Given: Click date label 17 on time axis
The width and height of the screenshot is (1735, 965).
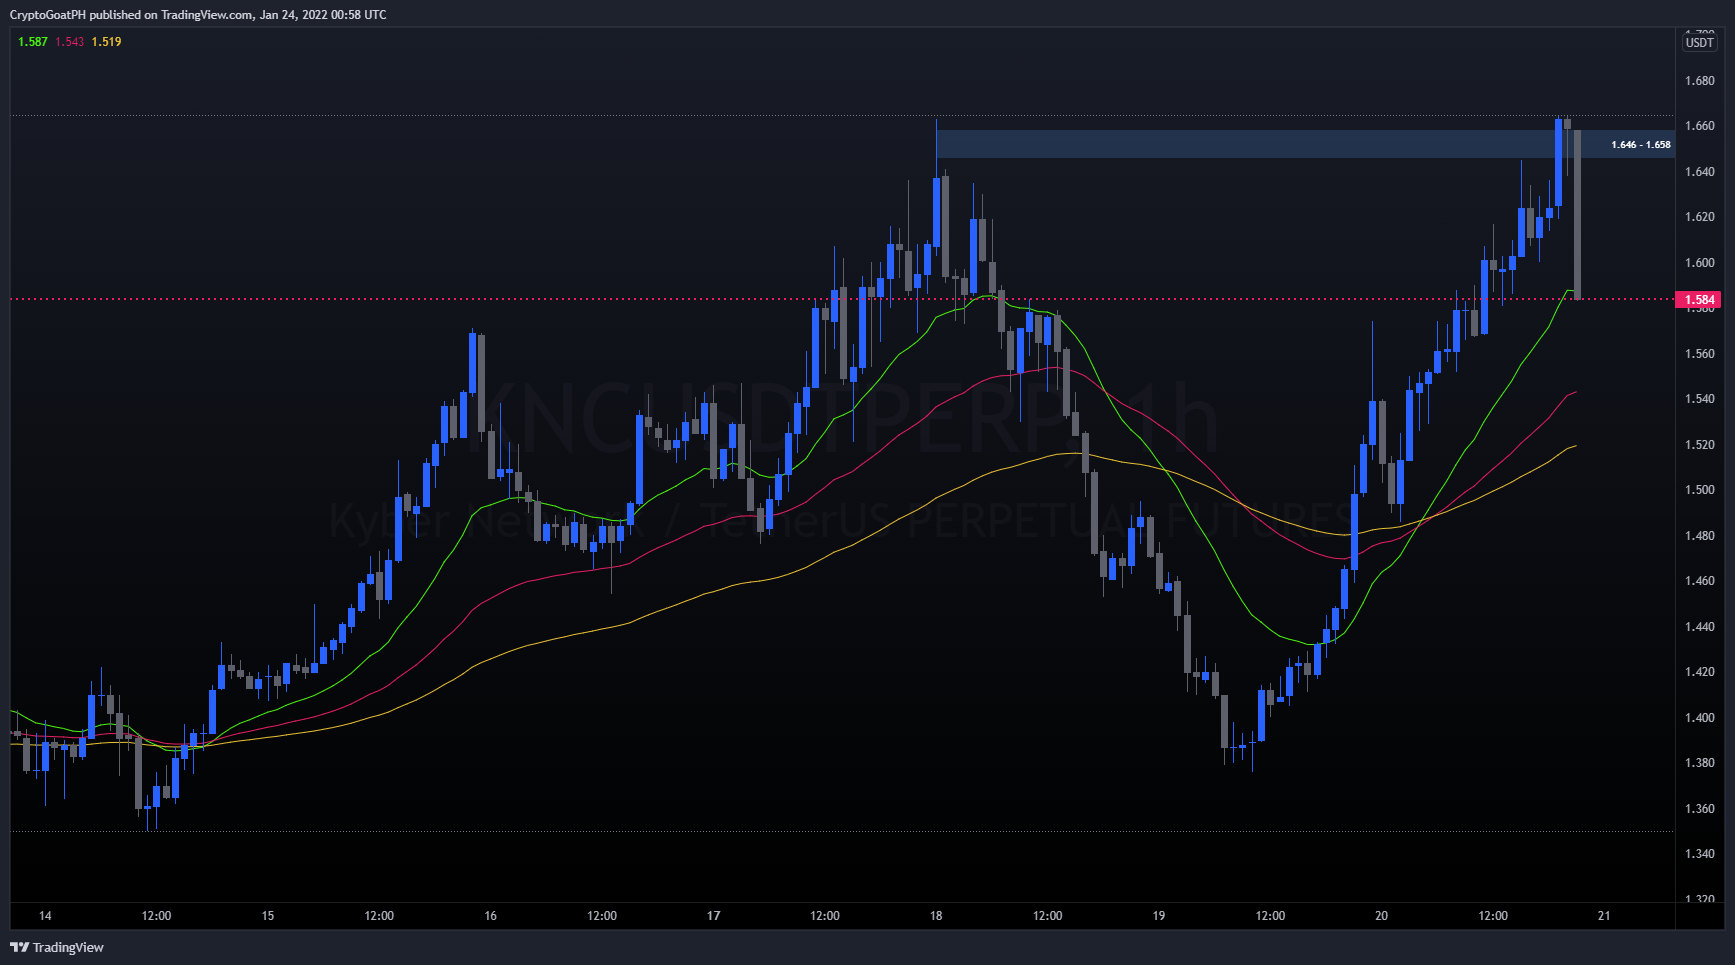Looking at the screenshot, I should click(714, 916).
